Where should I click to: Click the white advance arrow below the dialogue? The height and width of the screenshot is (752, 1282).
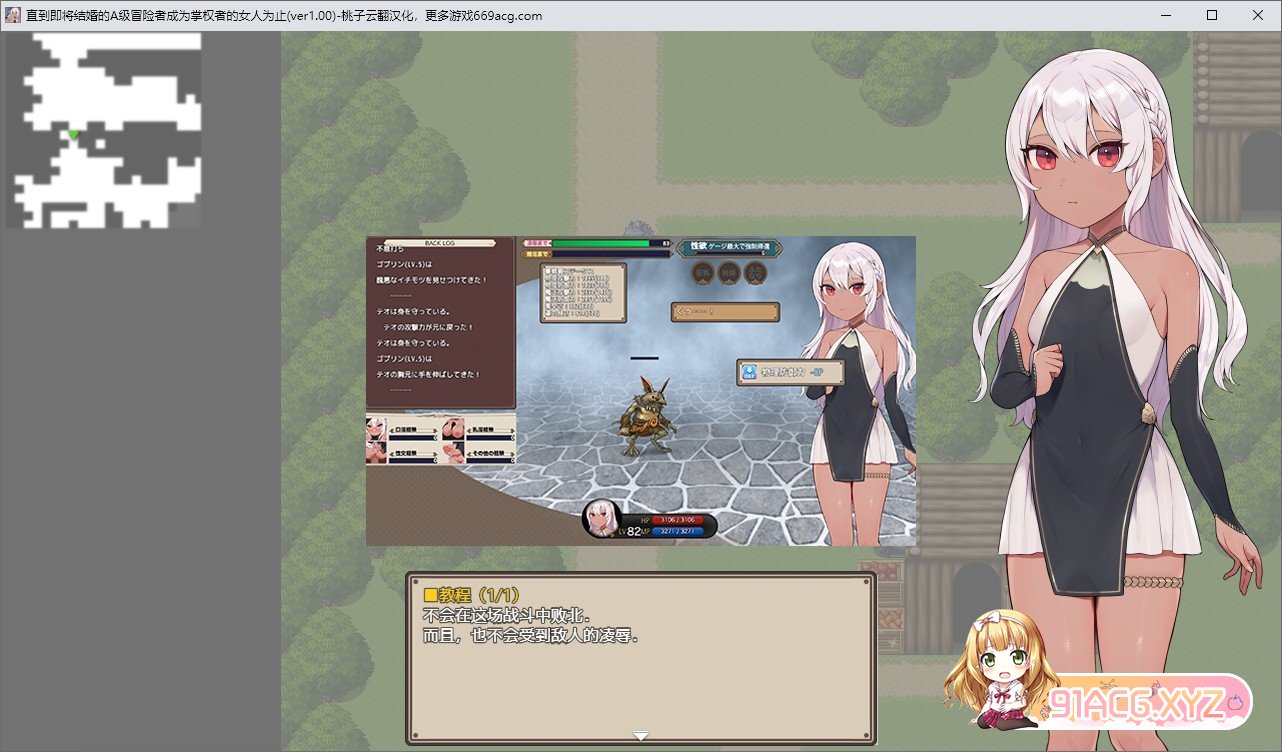(x=641, y=736)
